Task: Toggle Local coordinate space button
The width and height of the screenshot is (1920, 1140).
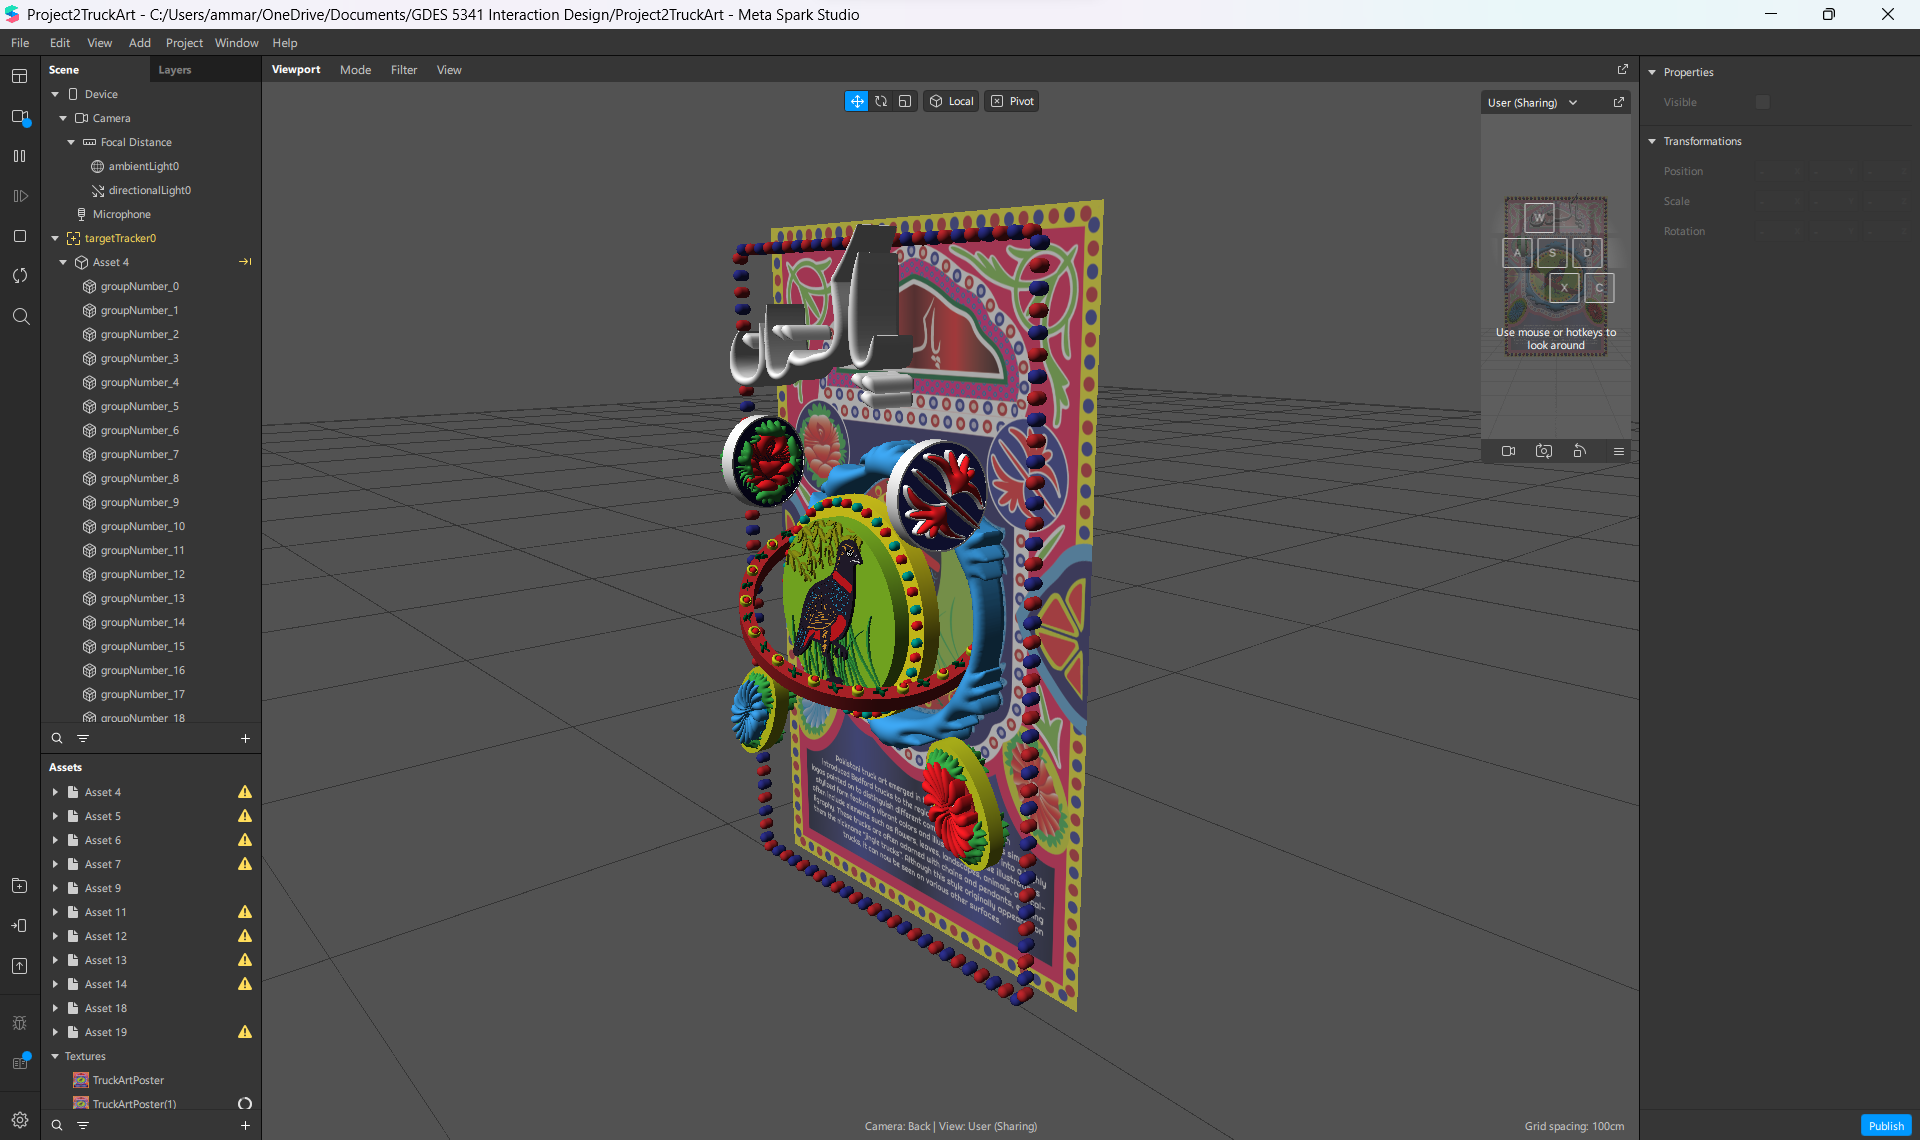Action: [951, 101]
